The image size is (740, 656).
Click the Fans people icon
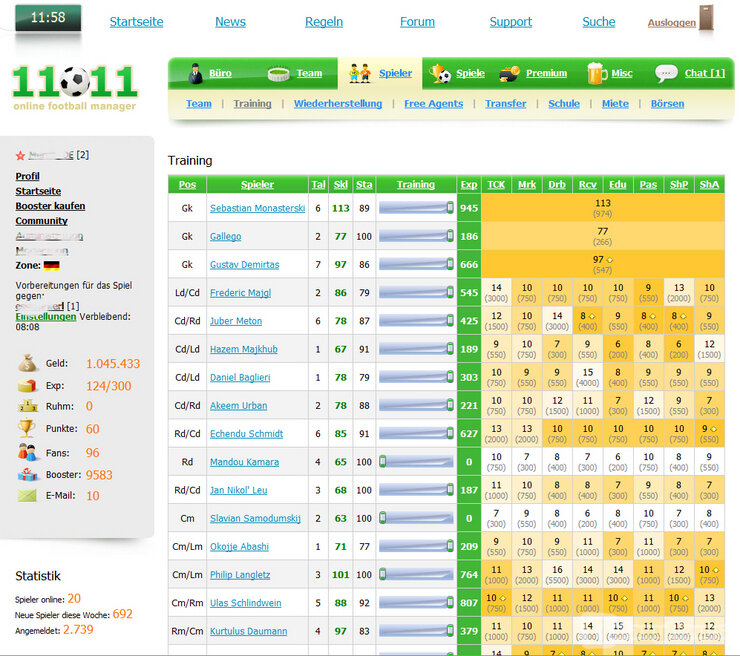pyautogui.click(x=27, y=452)
